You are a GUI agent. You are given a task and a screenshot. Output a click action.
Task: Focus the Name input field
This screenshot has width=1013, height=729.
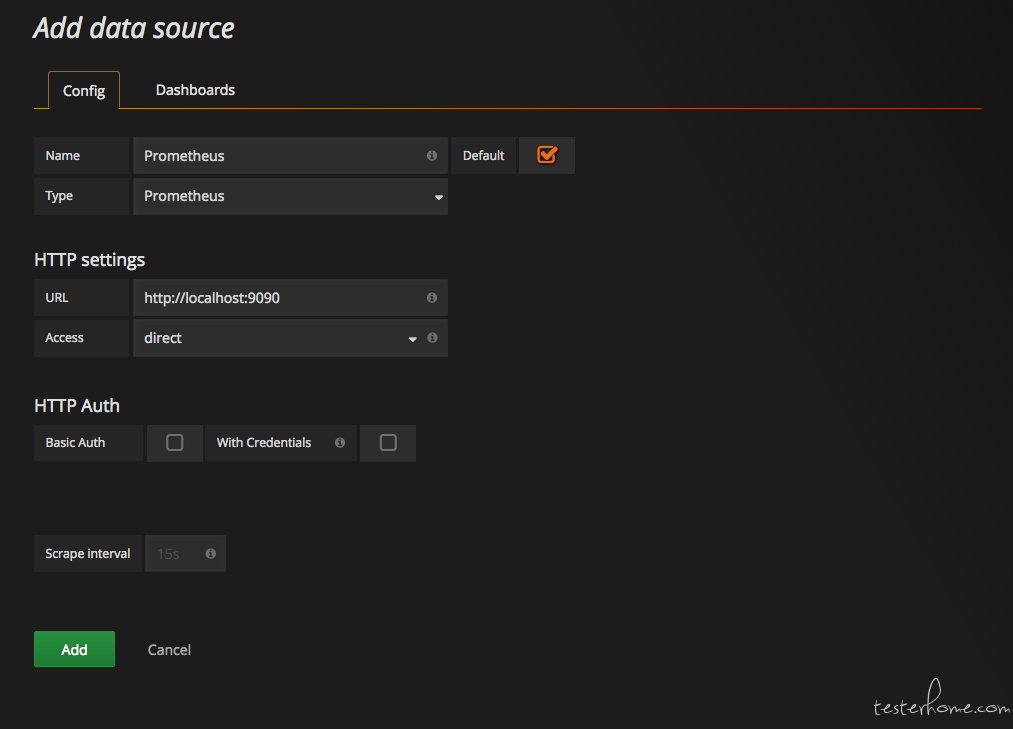[290, 156]
